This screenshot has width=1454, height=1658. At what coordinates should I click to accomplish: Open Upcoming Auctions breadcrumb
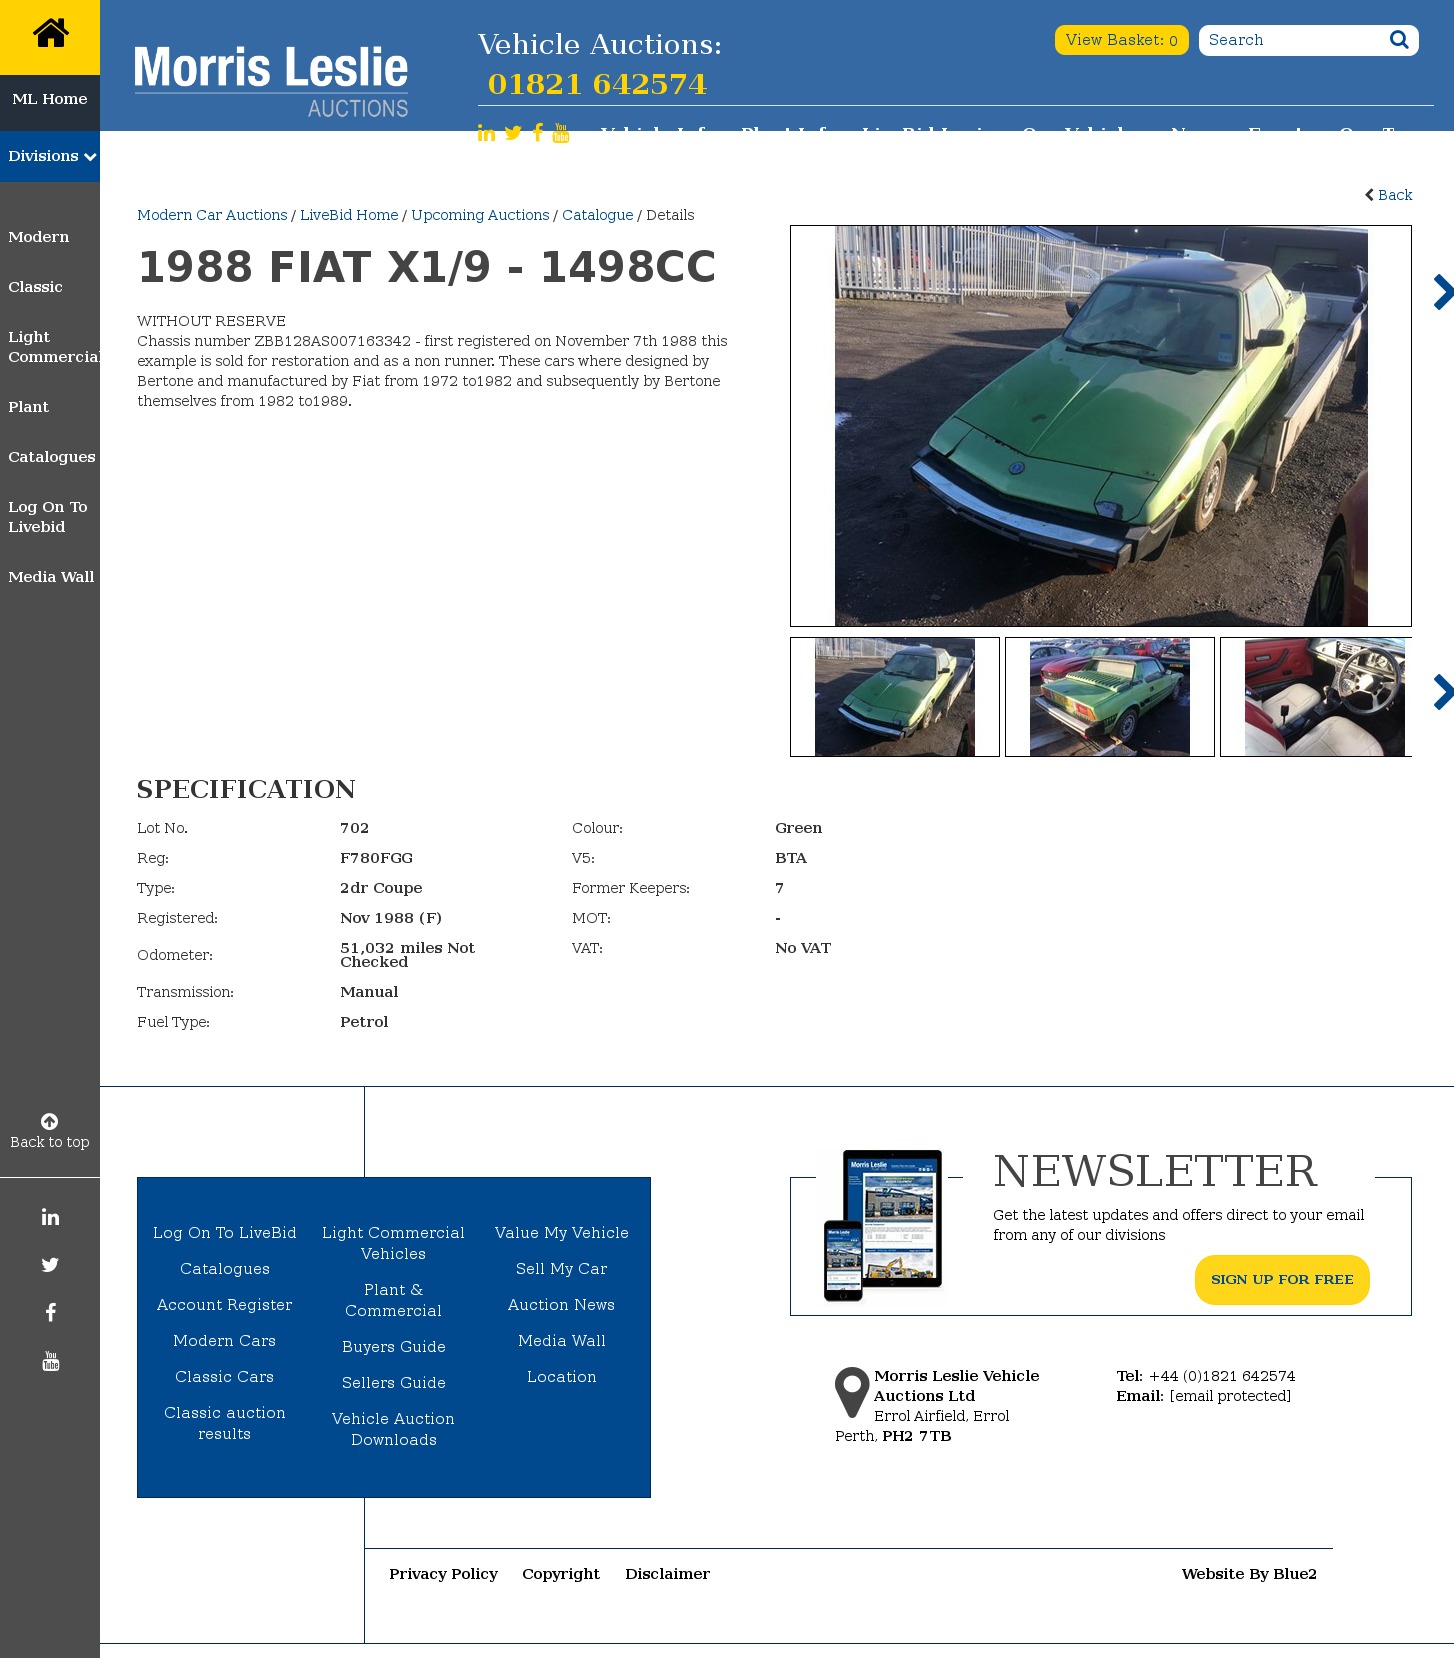point(480,215)
